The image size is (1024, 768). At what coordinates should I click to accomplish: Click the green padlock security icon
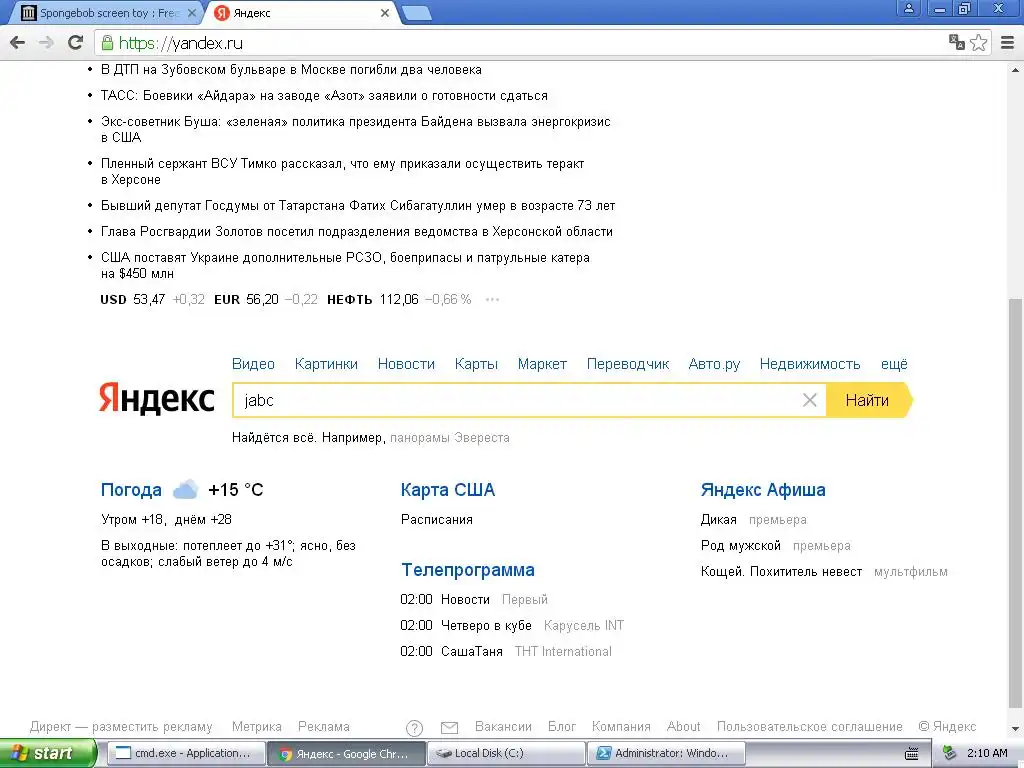107,43
